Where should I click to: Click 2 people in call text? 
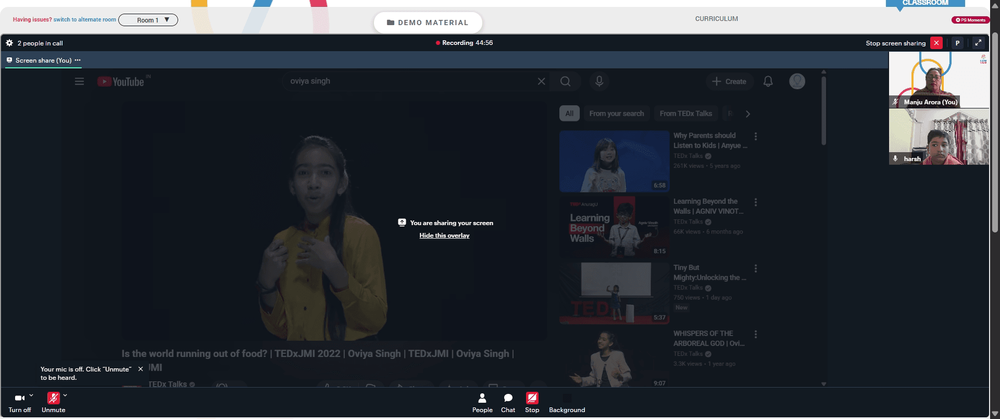point(40,43)
